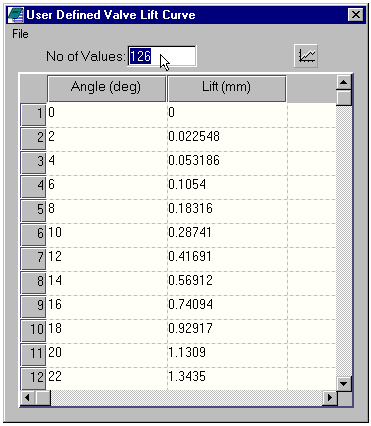Click the horizontal scrollbar left arrow
The width and height of the screenshot is (371, 426).
pos(27,397)
